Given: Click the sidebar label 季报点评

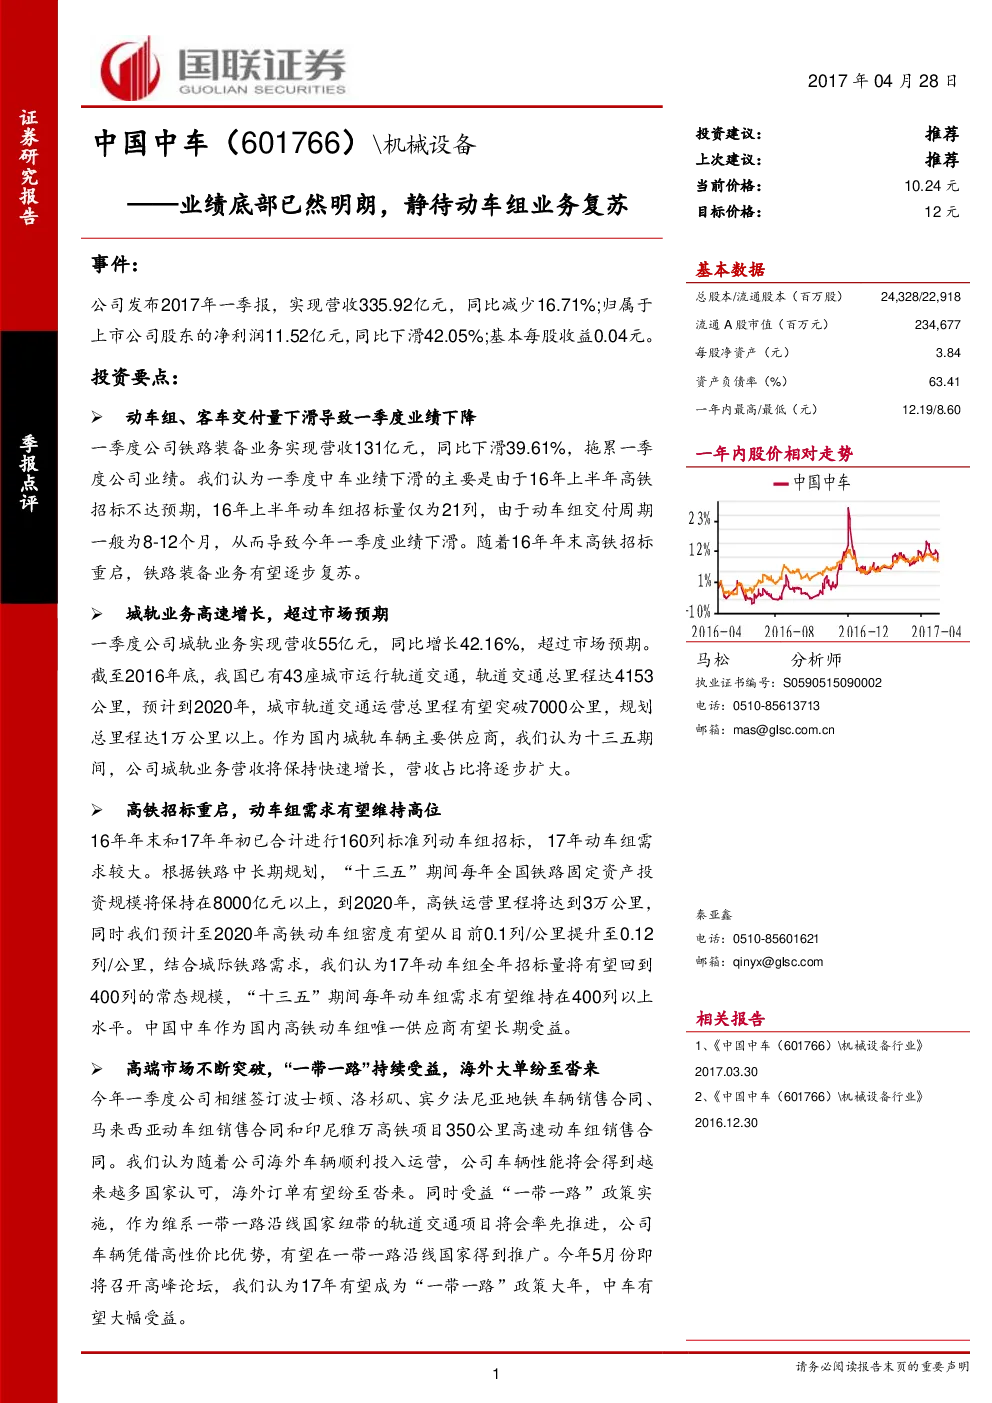Looking at the screenshot, I should (x=28, y=473).
